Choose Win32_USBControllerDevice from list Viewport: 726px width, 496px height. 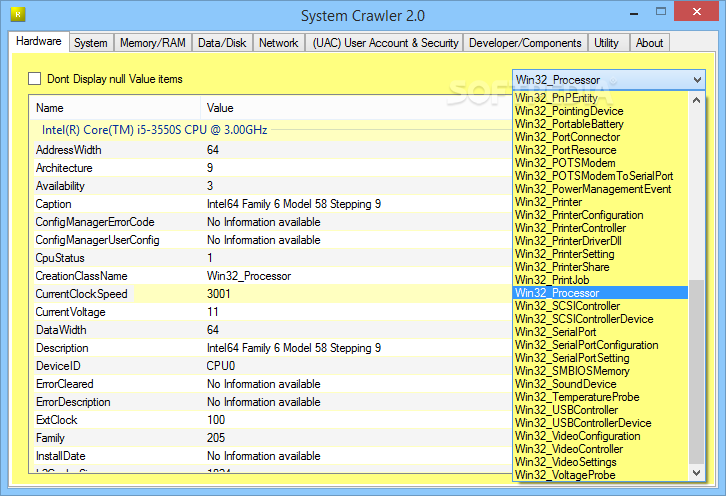601,422
